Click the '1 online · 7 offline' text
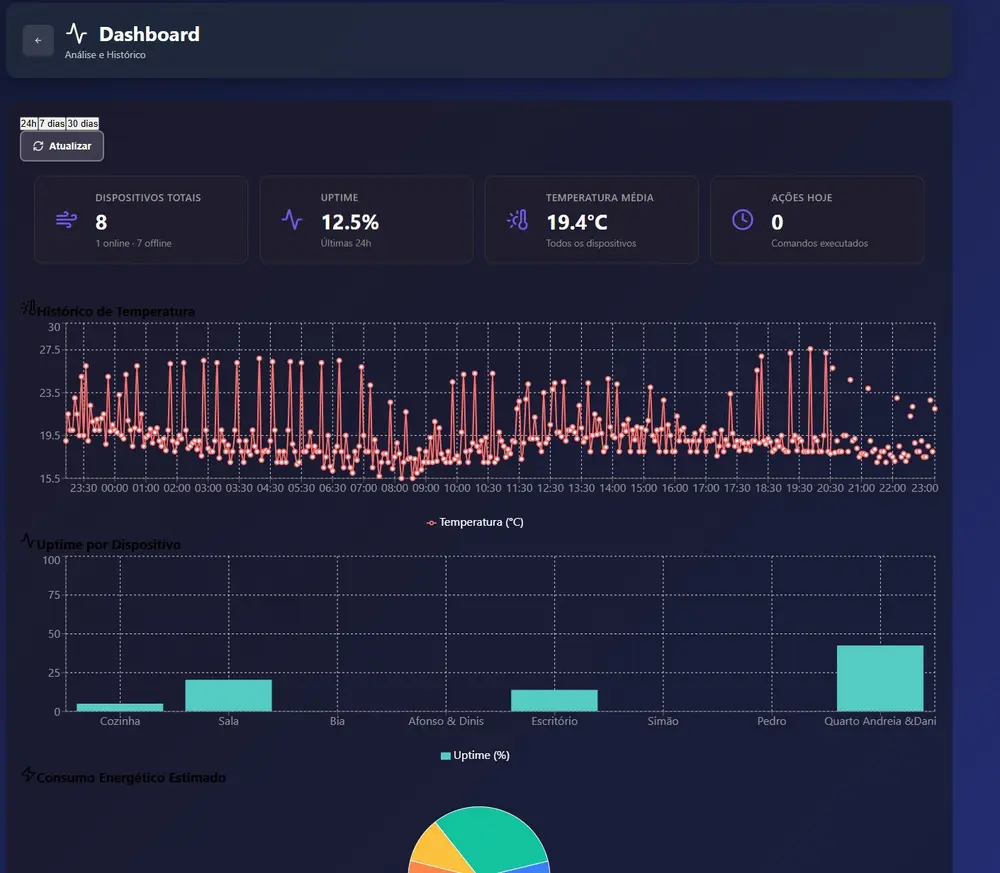The width and height of the screenshot is (1000, 873). point(133,244)
